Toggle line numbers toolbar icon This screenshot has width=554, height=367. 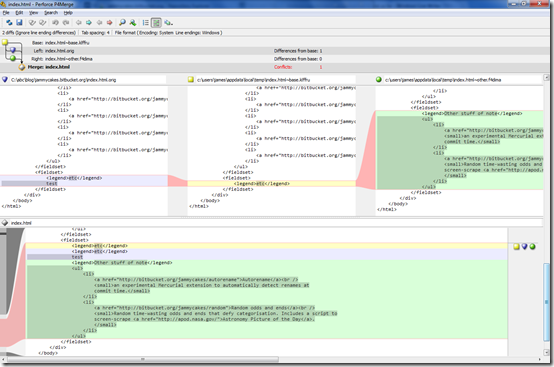[x=146, y=23]
